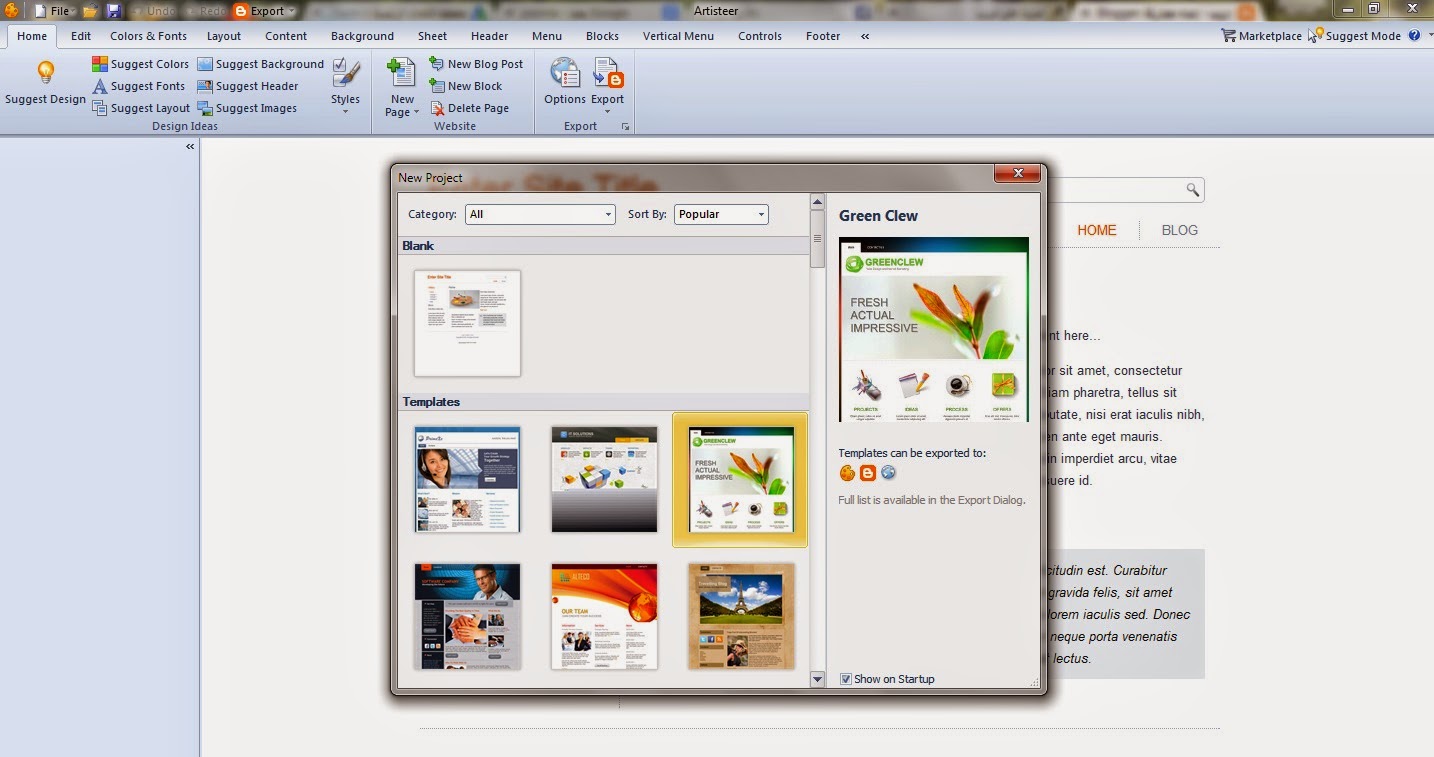Click the Suggest Background icon

click(205, 64)
